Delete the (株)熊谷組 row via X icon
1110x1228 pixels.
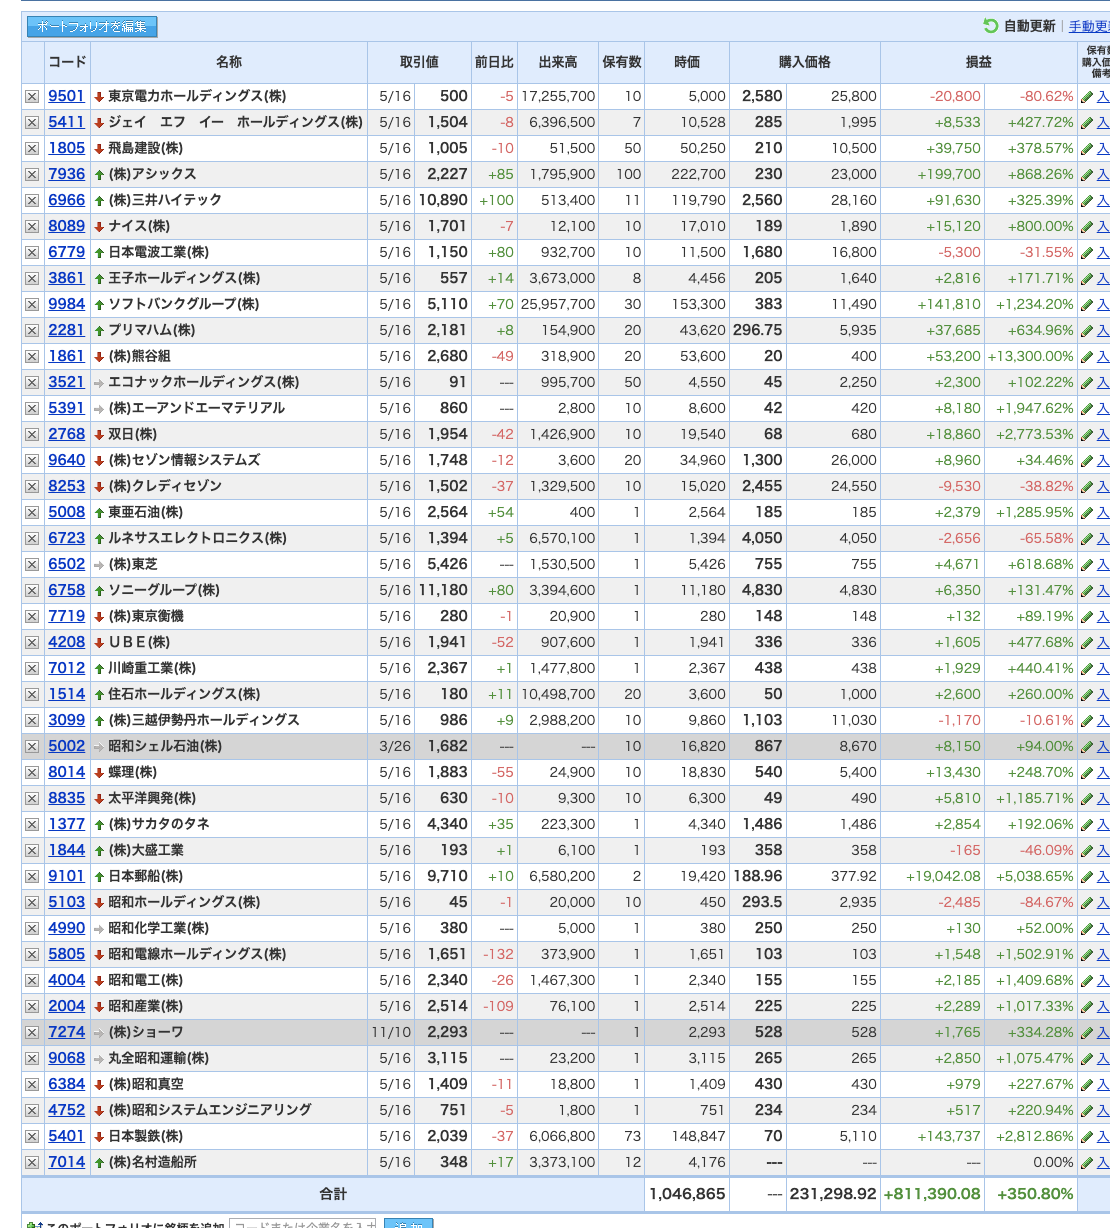pos(32,356)
